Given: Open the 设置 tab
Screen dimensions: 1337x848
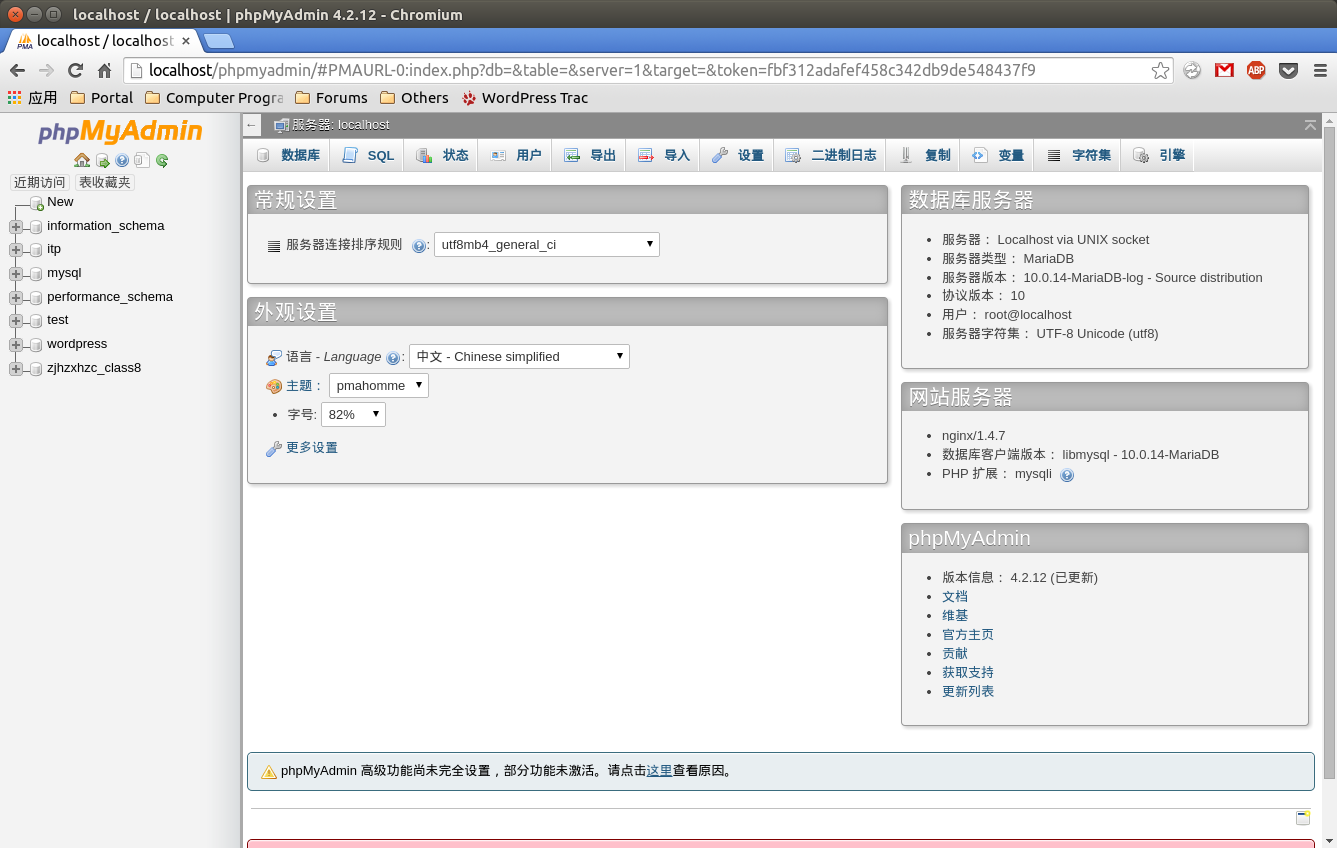Looking at the screenshot, I should click(x=737, y=155).
